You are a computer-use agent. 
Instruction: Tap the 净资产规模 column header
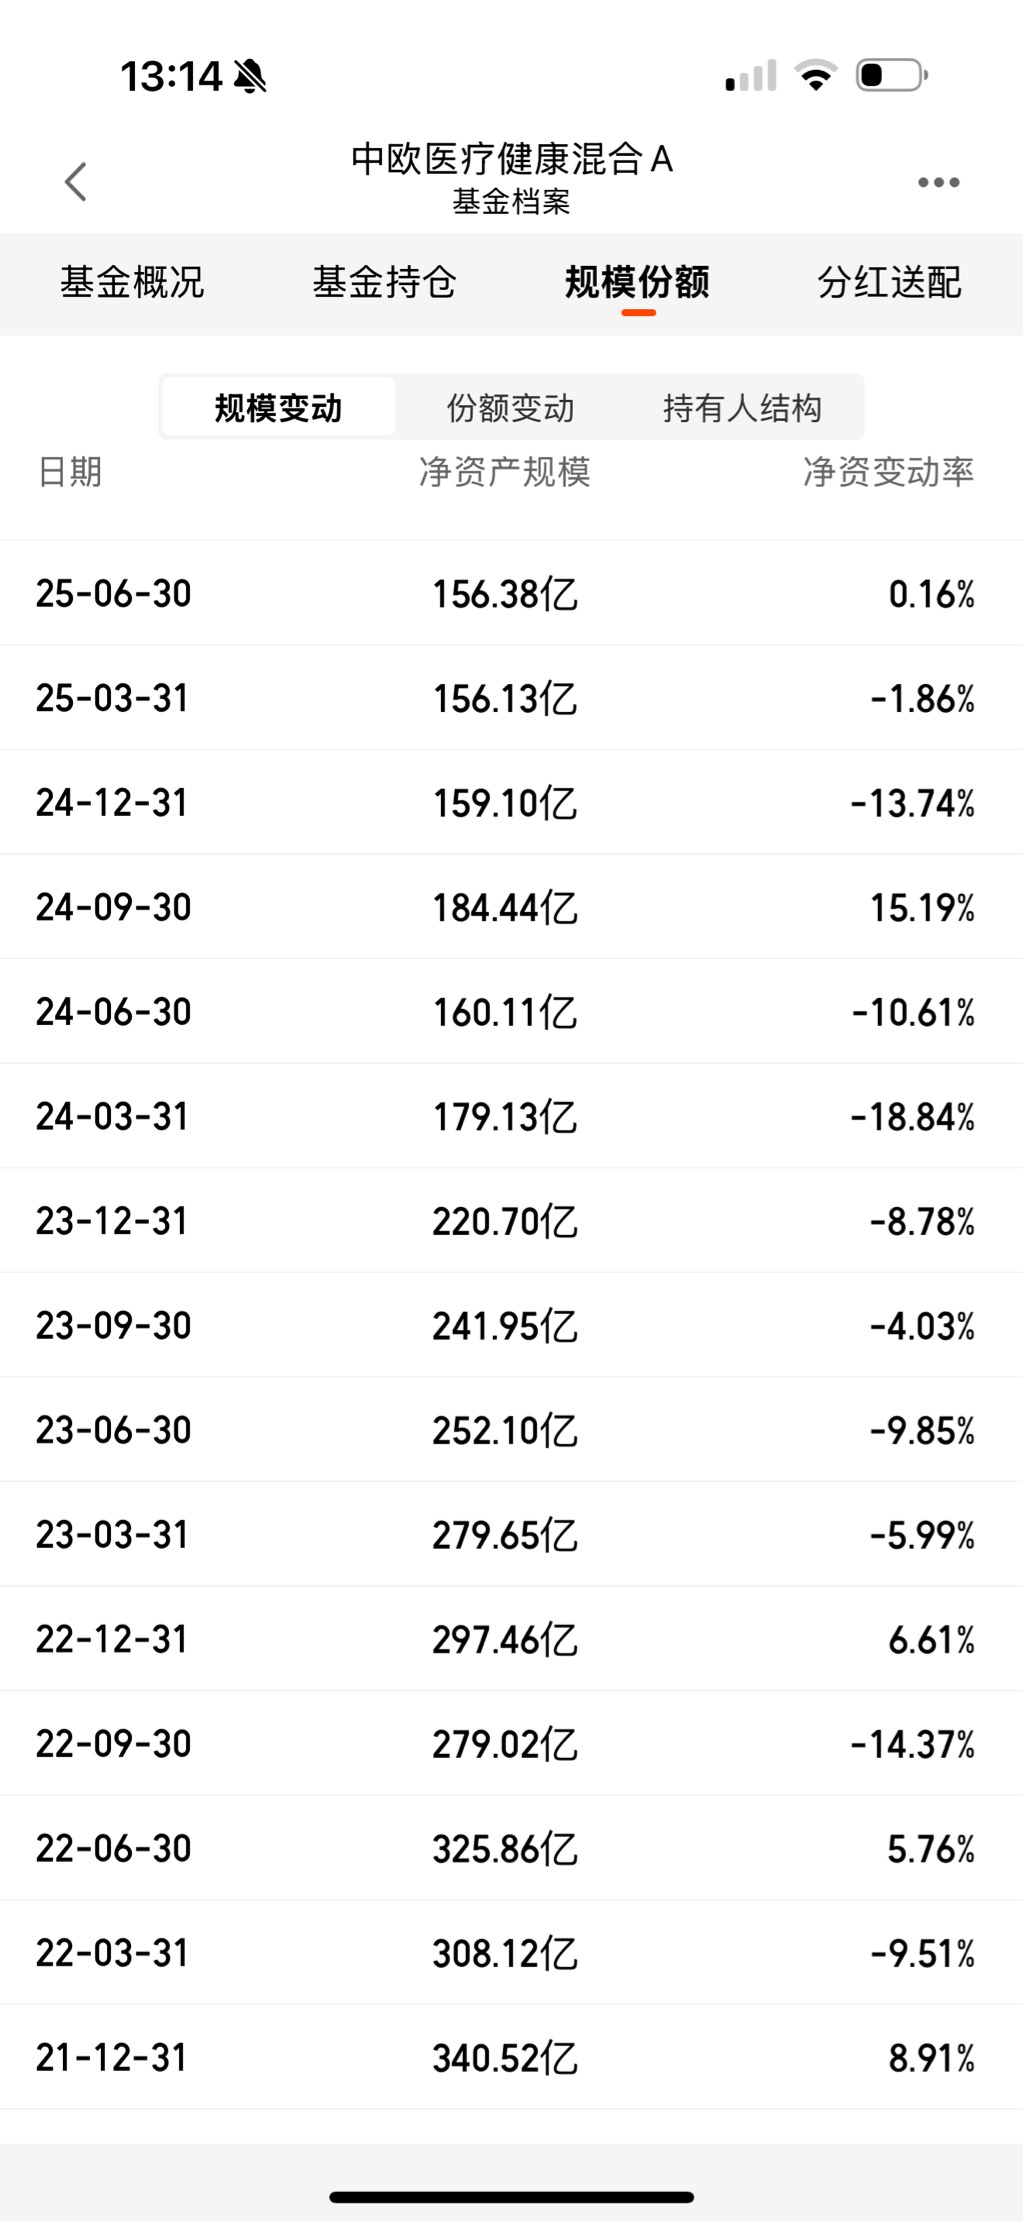505,472
